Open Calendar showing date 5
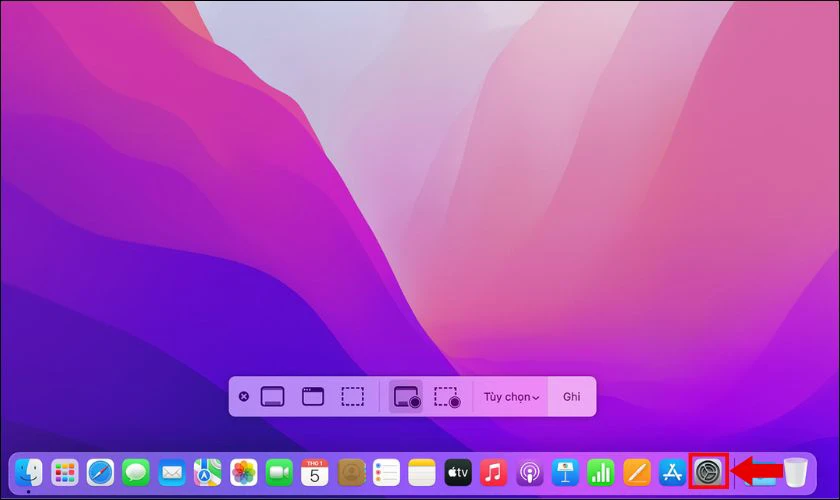The image size is (840, 500). [314, 473]
